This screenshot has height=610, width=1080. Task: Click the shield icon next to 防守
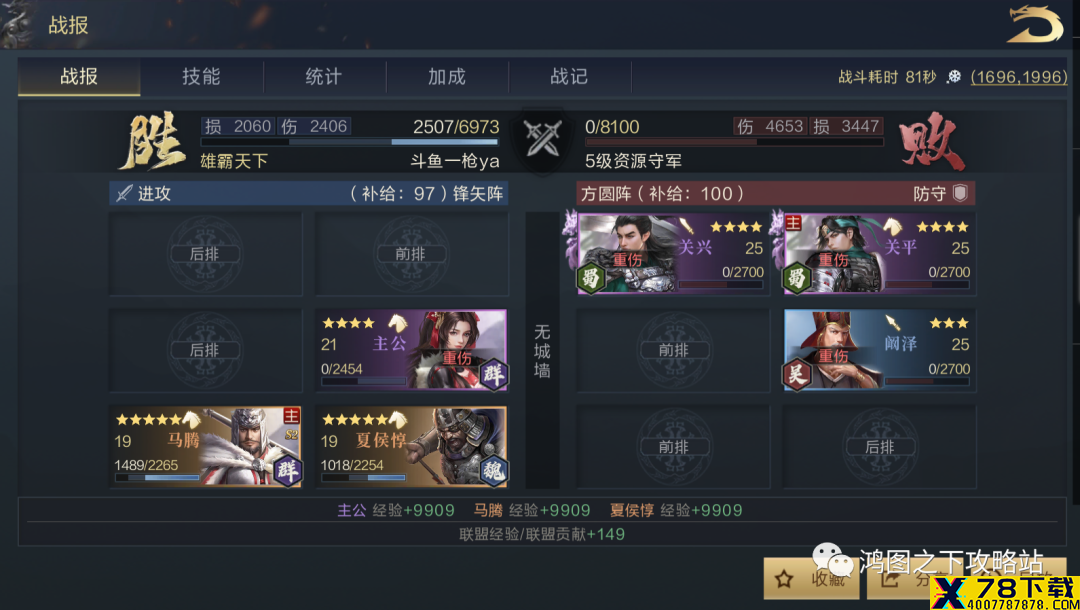959,193
